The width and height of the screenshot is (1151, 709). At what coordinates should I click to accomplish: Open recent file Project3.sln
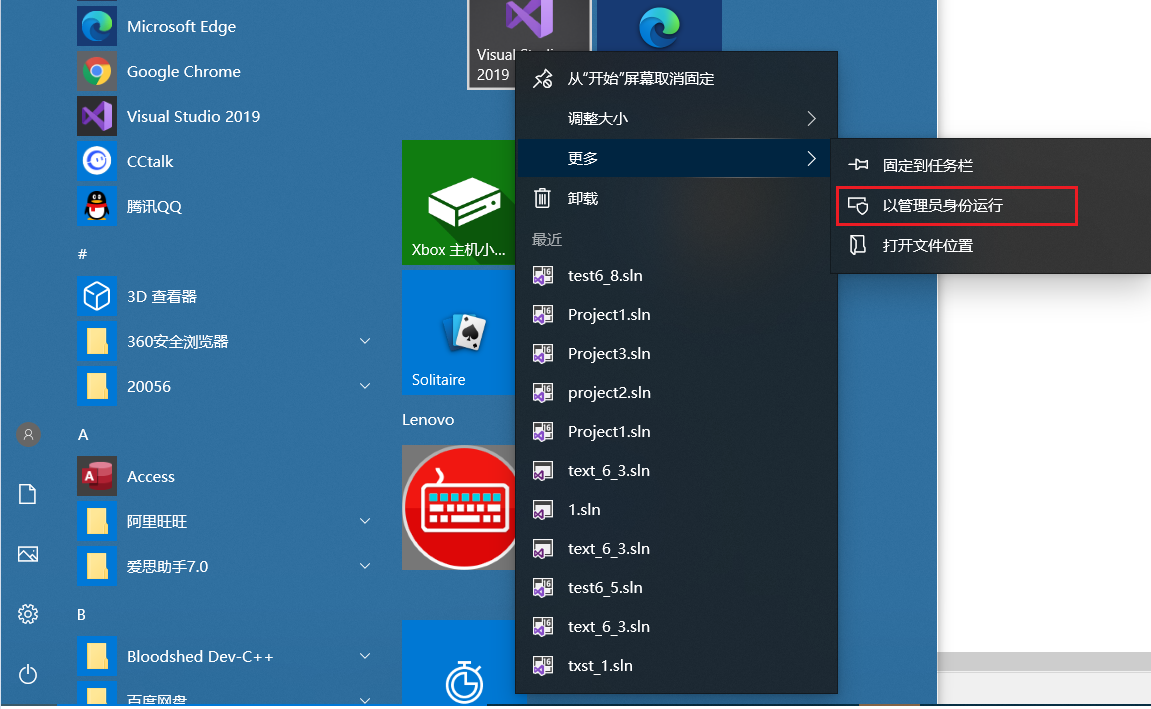(x=677, y=353)
